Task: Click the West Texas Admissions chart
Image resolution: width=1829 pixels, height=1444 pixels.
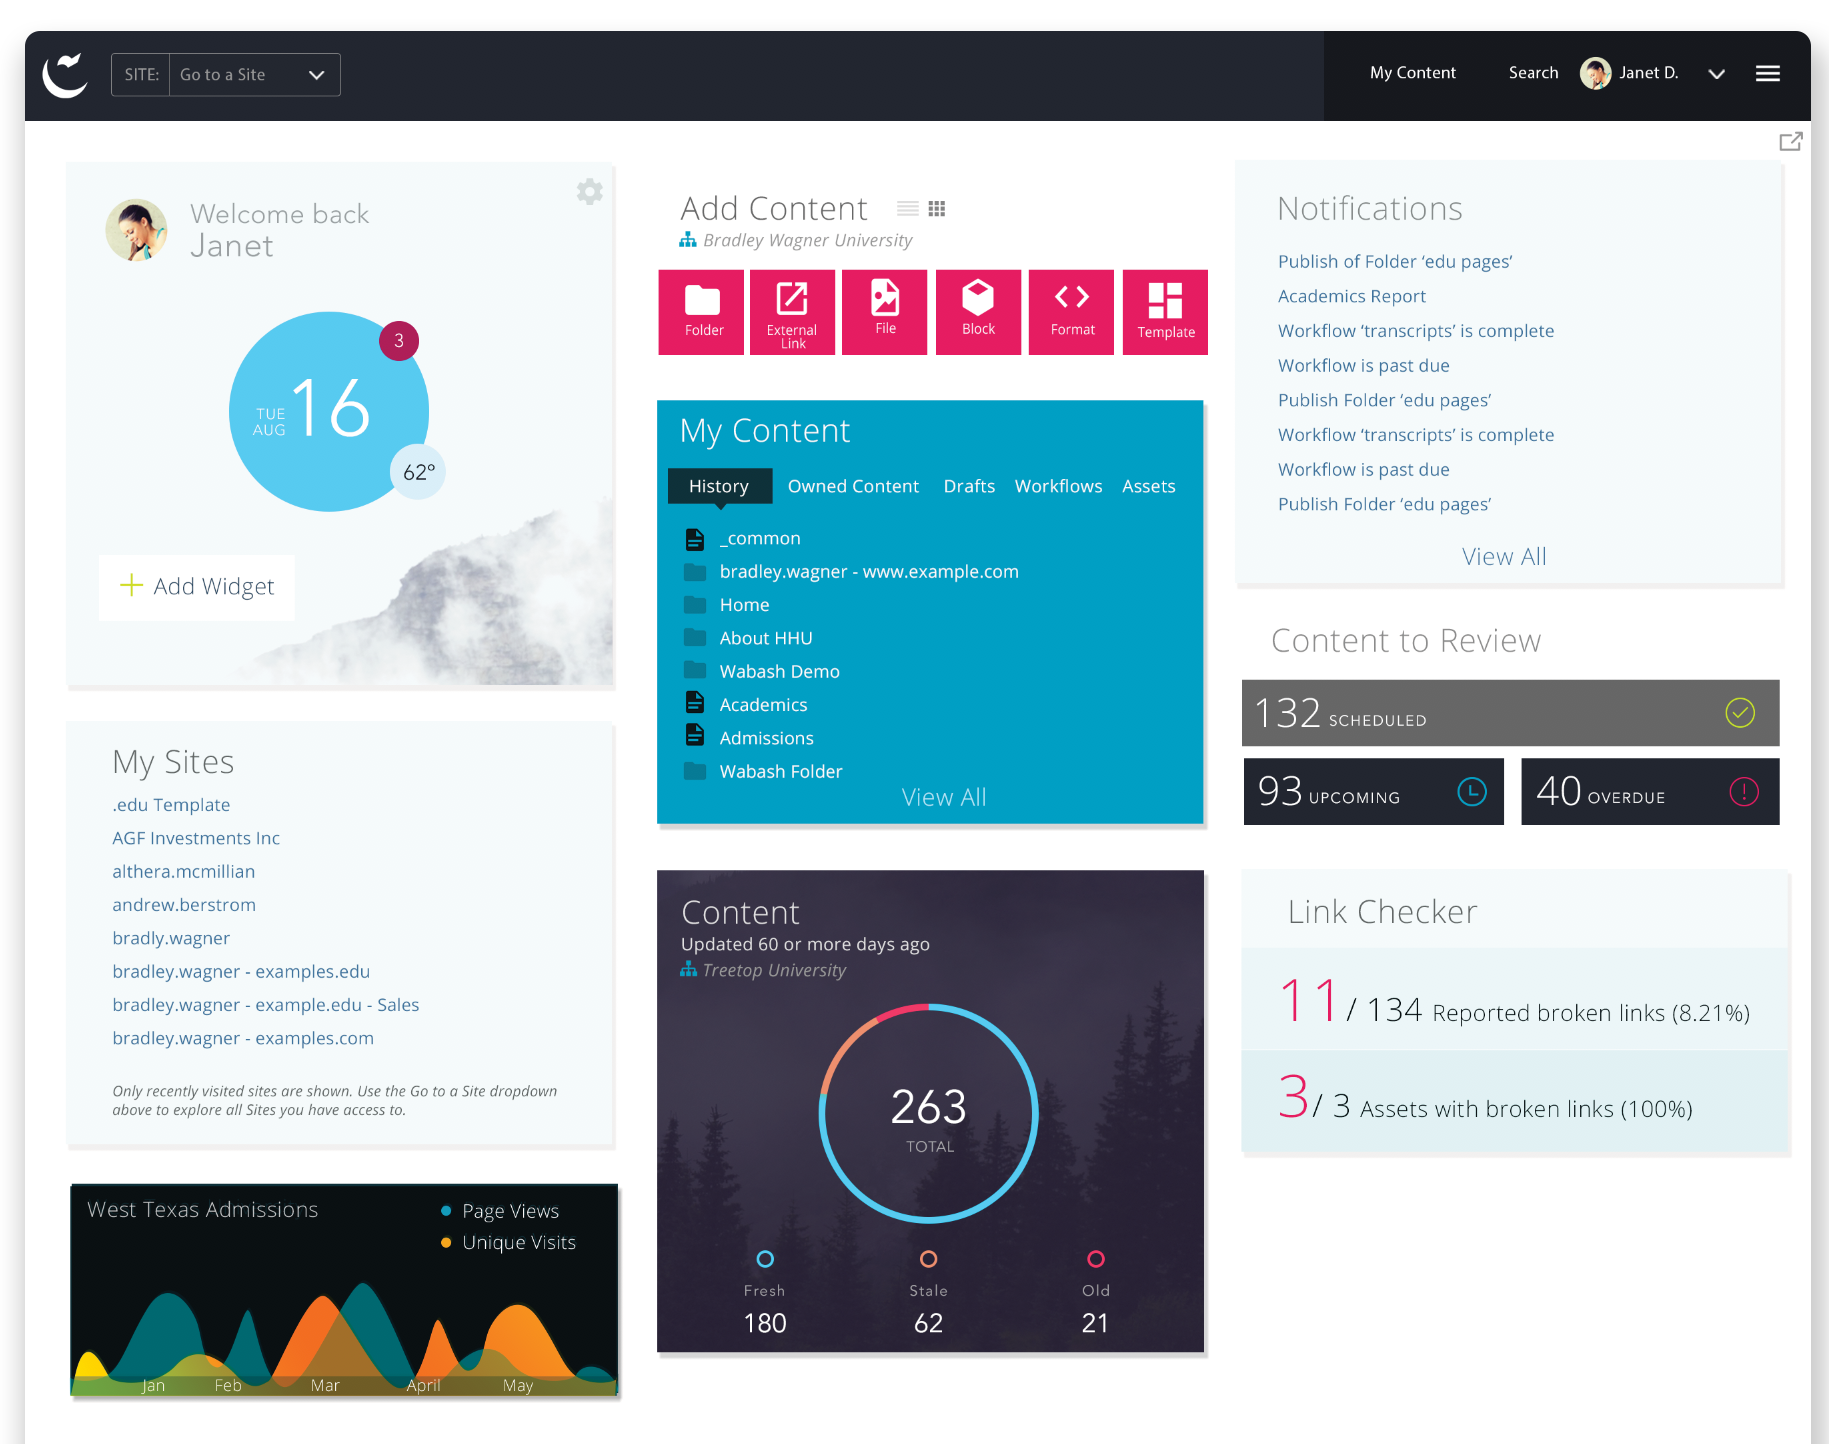Action: click(x=344, y=1290)
